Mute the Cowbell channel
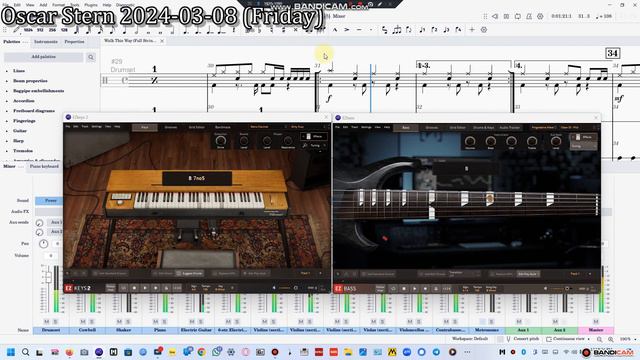The width and height of the screenshot is (640, 360). point(82,322)
